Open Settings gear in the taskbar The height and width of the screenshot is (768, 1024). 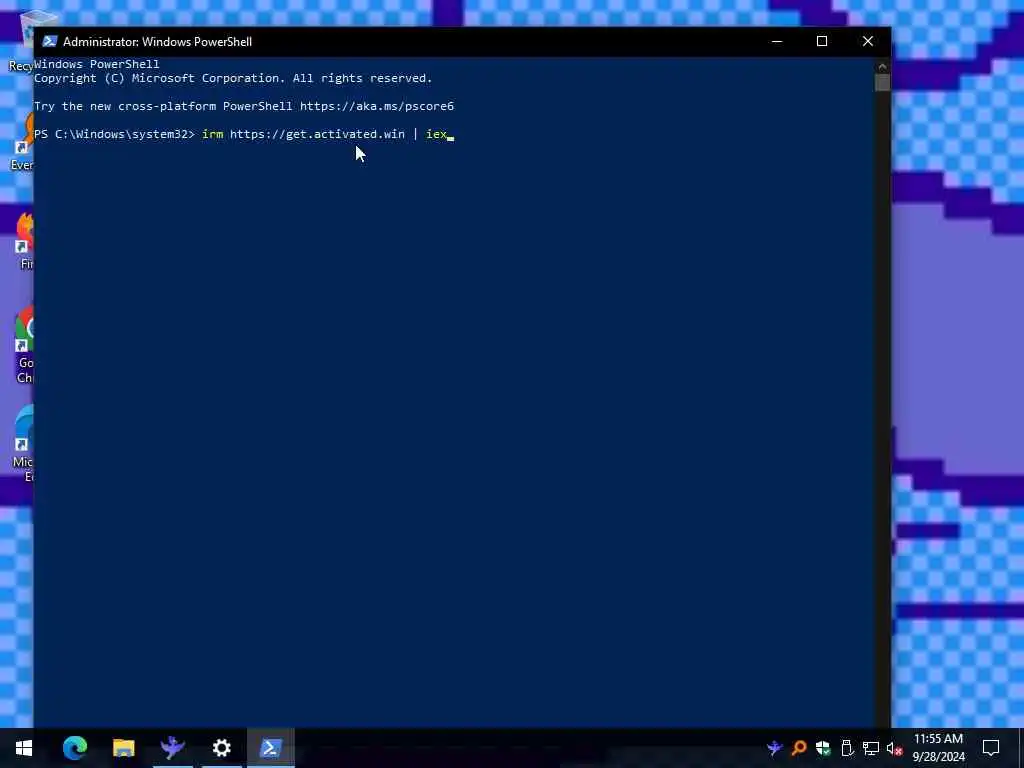(x=221, y=748)
